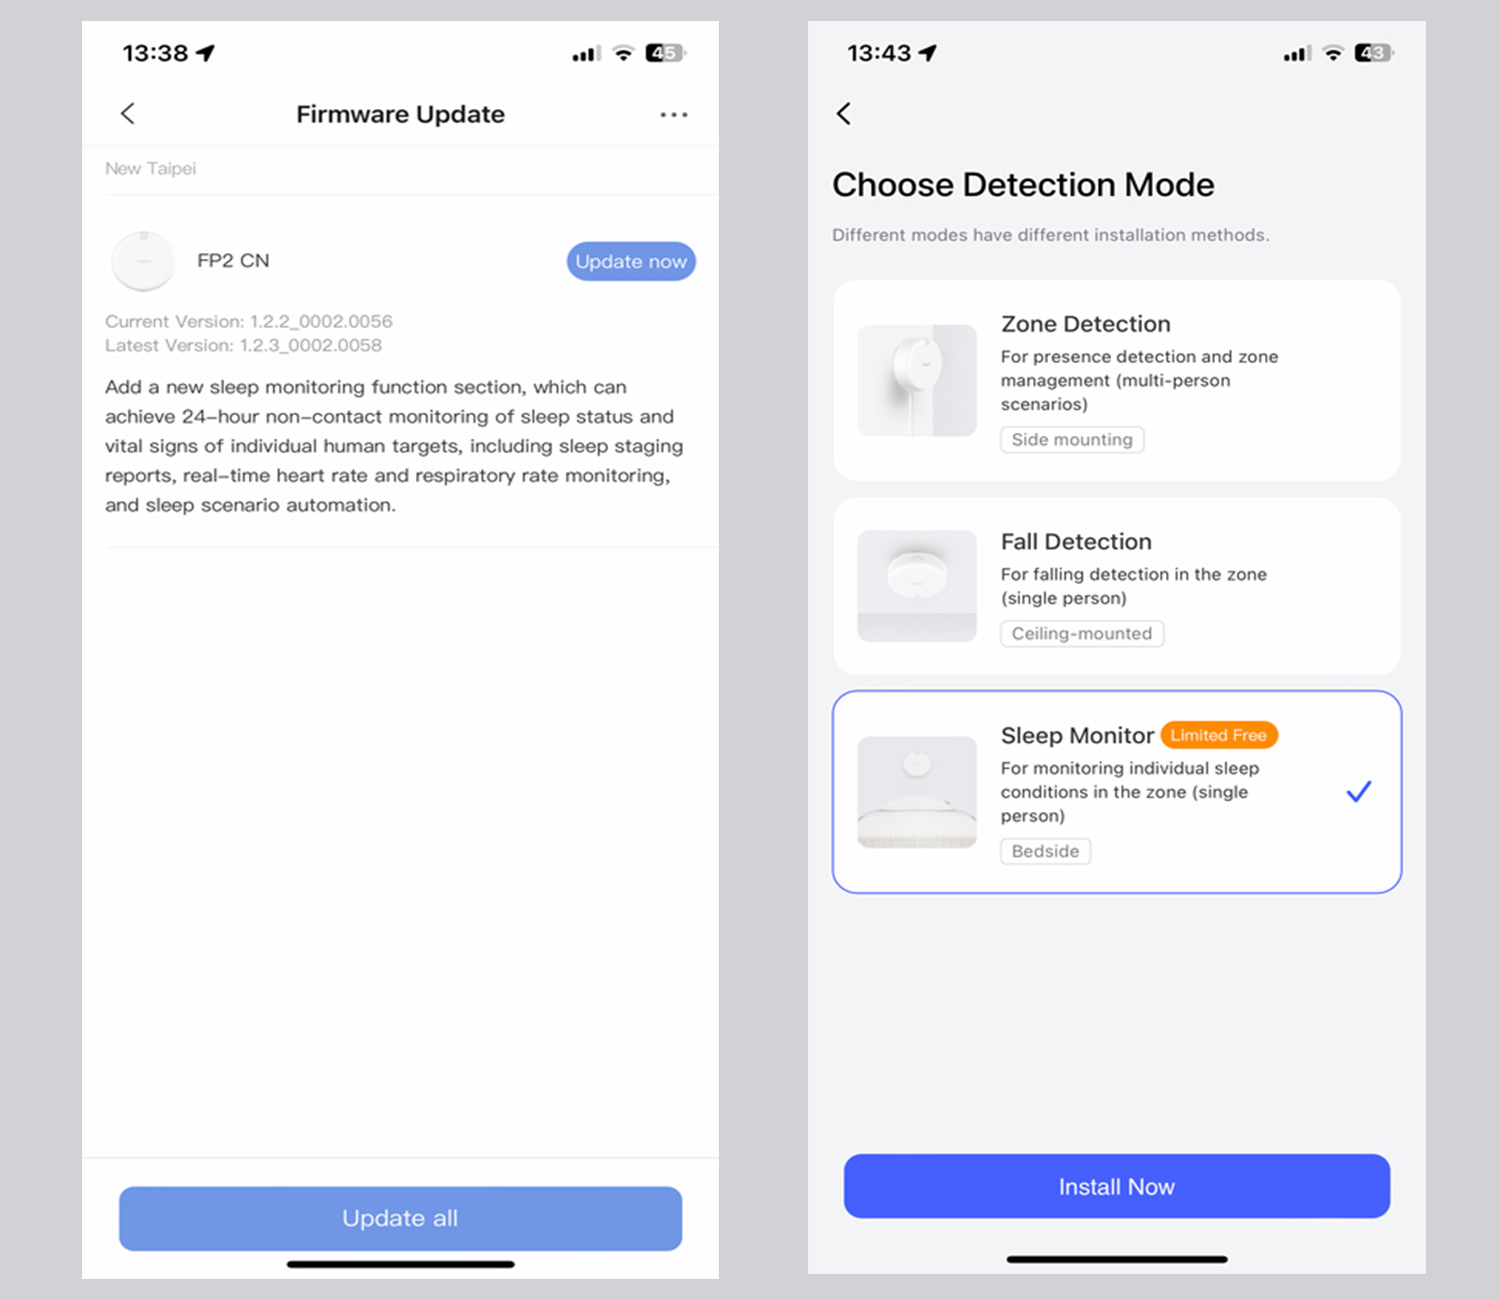Tap the Sleep Monitor bedside image
Image resolution: width=1500 pixels, height=1300 pixels.
pos(917,792)
